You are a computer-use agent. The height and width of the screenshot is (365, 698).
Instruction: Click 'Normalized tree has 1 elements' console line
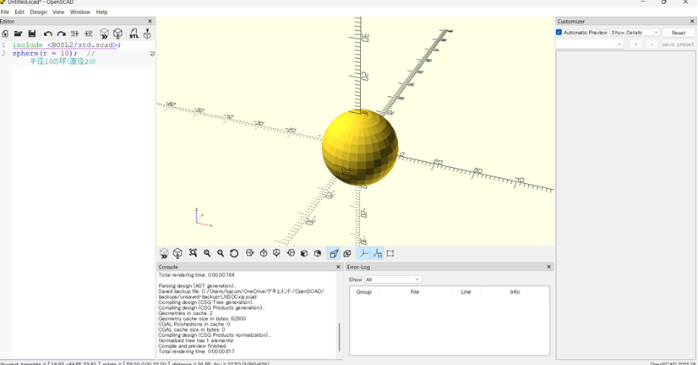pos(196,341)
